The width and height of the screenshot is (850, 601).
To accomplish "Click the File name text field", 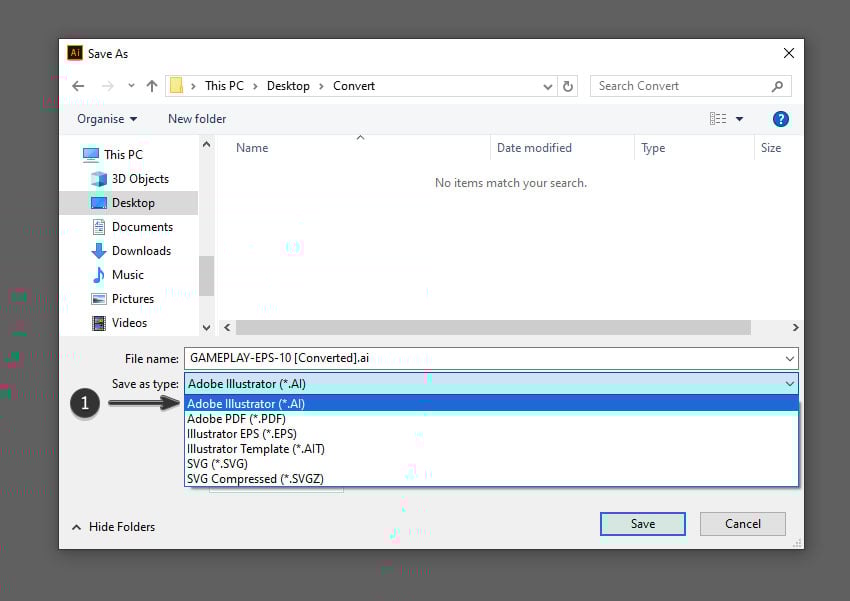I will tap(480, 358).
